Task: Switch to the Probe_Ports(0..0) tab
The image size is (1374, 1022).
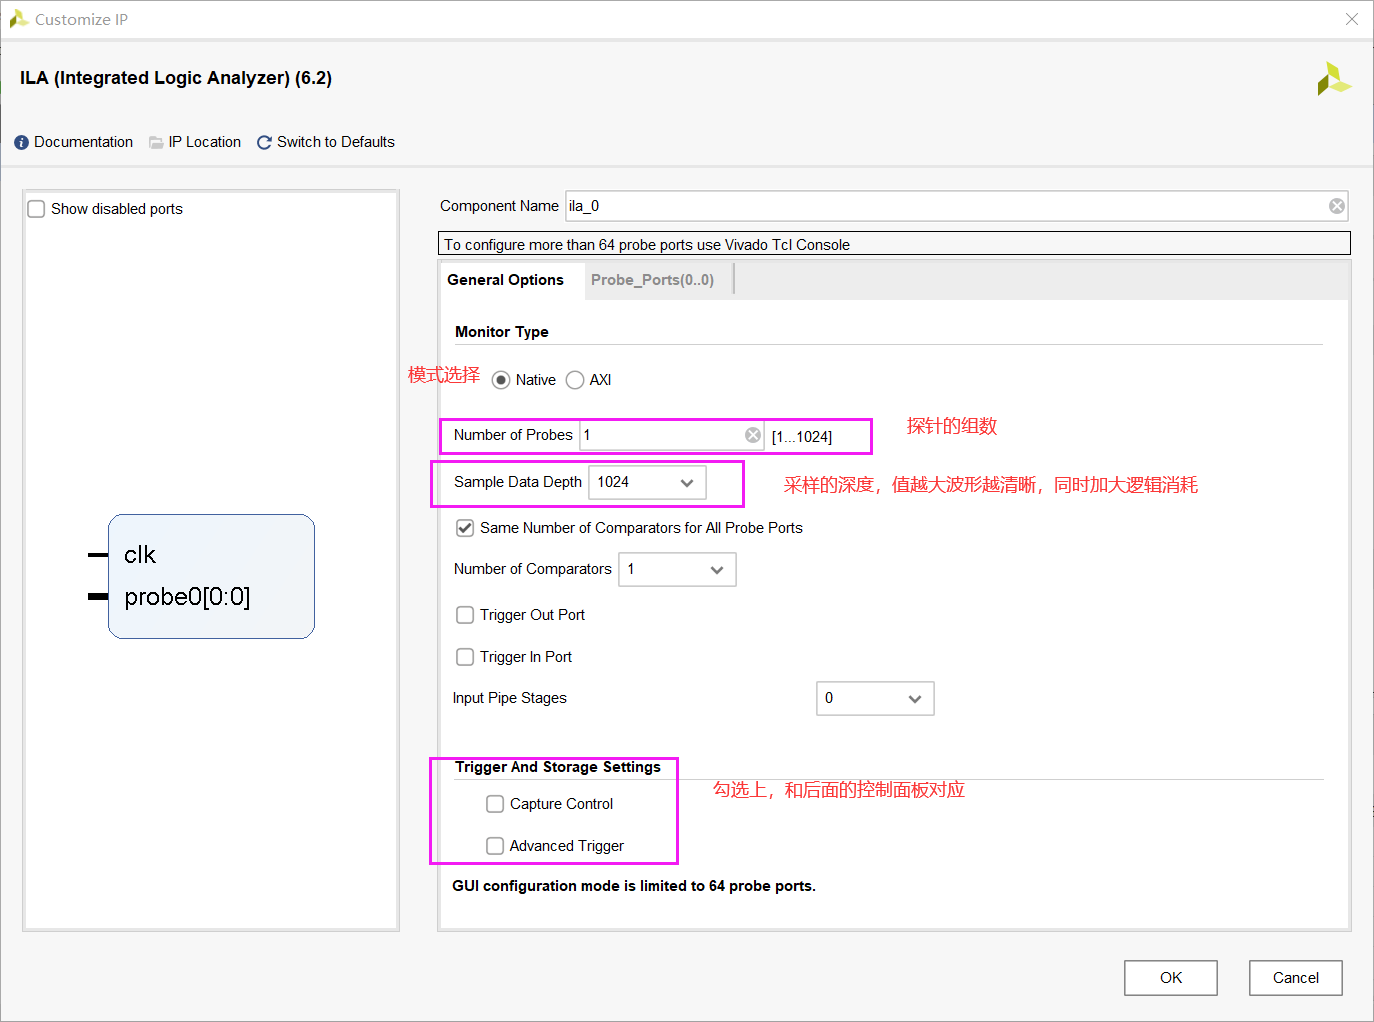Action: click(x=652, y=280)
